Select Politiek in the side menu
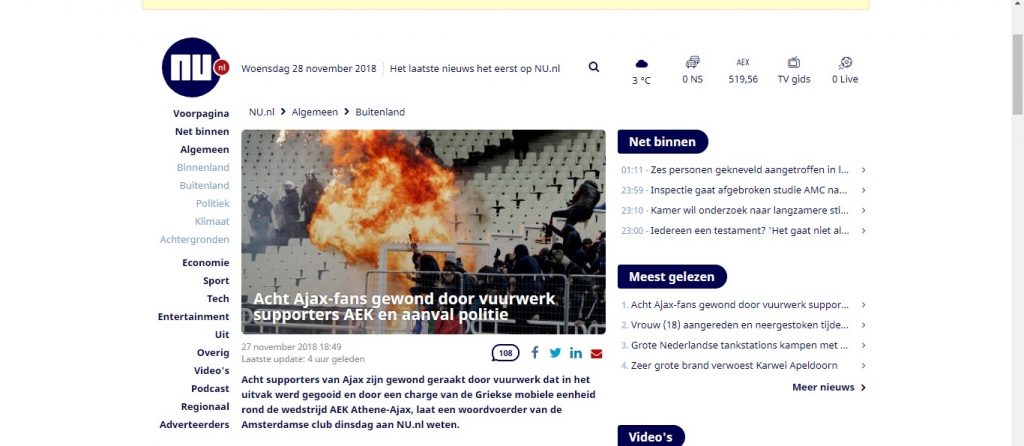The width and height of the screenshot is (1024, 446). click(212, 203)
